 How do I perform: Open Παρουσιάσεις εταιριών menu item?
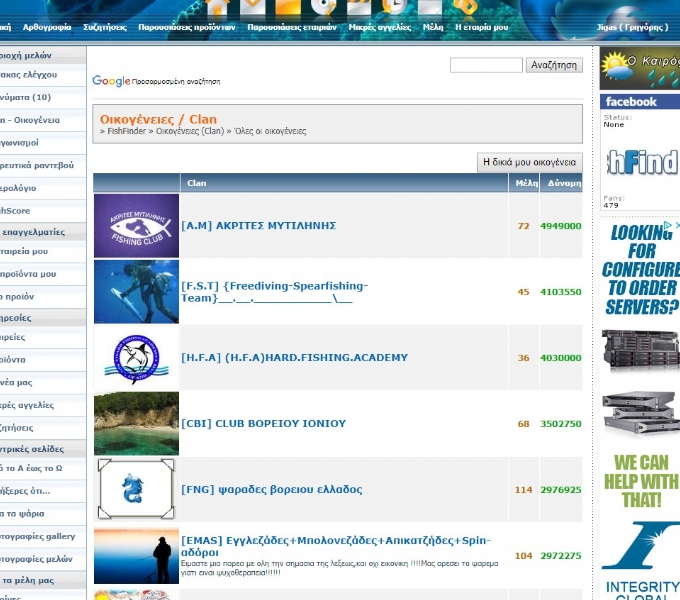[x=292, y=27]
